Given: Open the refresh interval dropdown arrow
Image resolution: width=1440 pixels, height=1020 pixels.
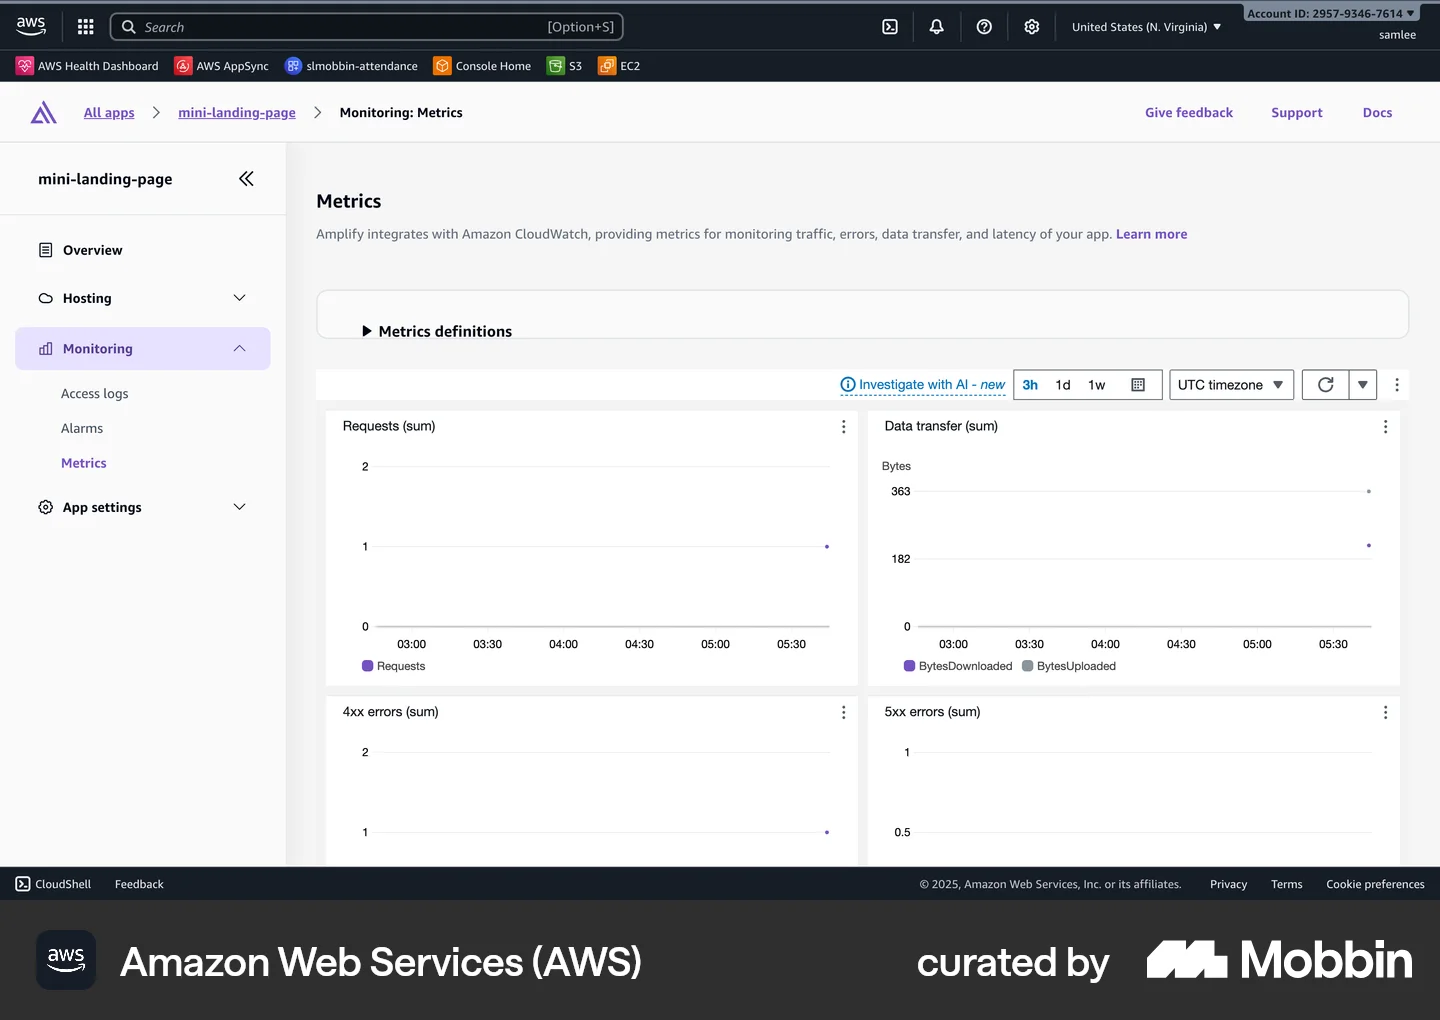Looking at the screenshot, I should (x=1362, y=385).
